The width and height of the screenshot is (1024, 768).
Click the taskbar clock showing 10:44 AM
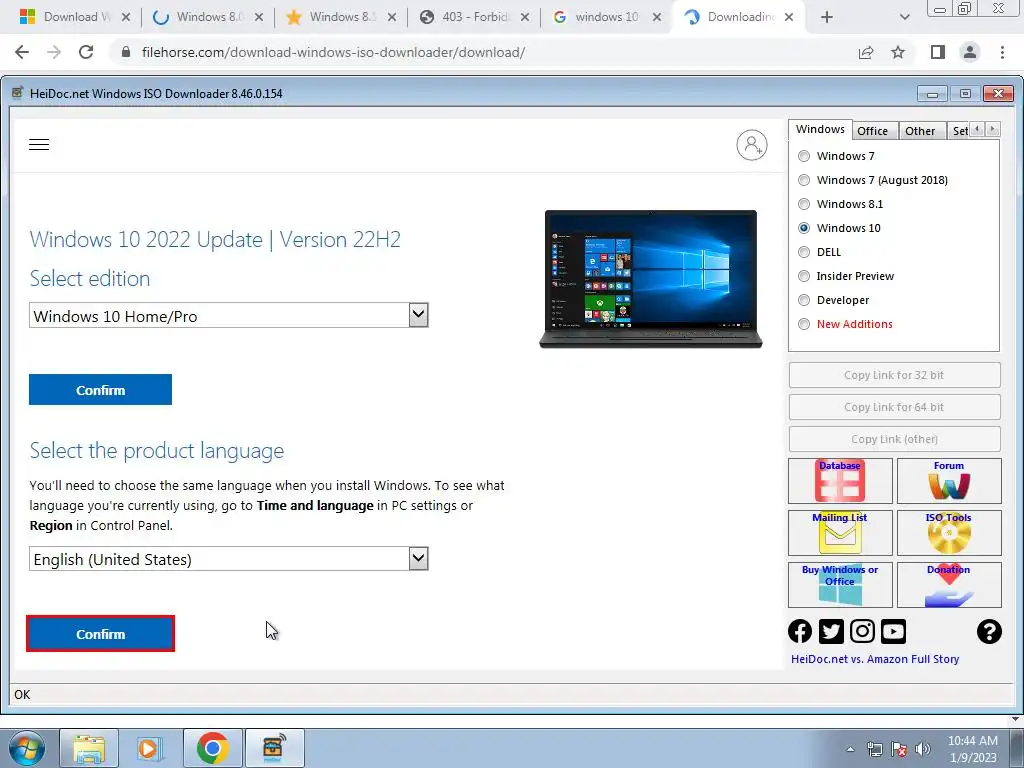coord(972,749)
